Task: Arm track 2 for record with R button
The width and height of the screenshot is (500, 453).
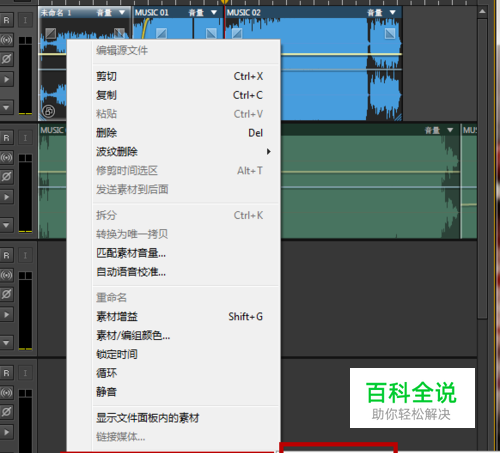Action: tap(6, 138)
